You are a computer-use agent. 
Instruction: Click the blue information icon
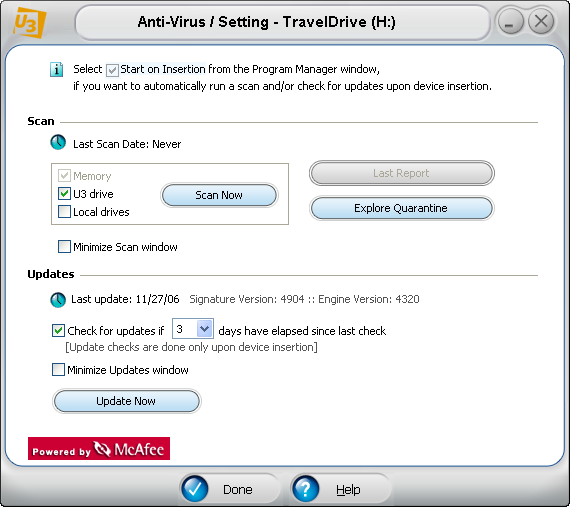tap(56, 69)
